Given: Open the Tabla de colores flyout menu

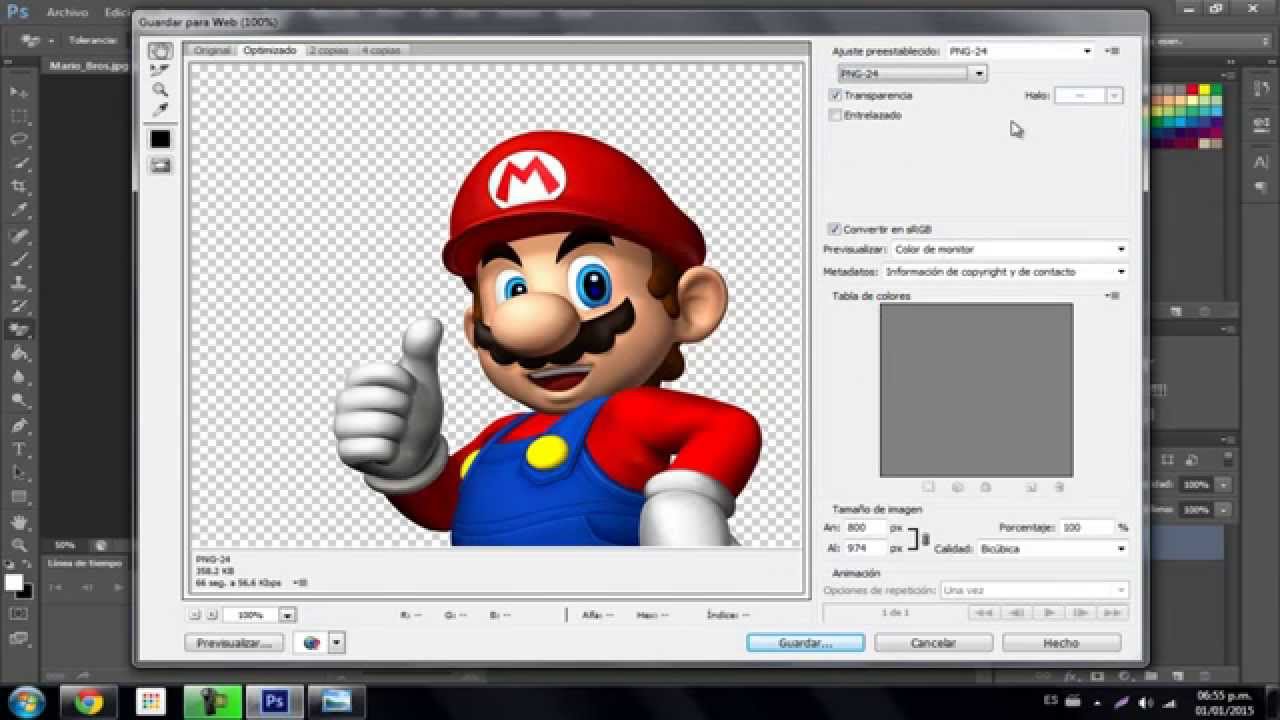Looking at the screenshot, I should (x=1113, y=296).
